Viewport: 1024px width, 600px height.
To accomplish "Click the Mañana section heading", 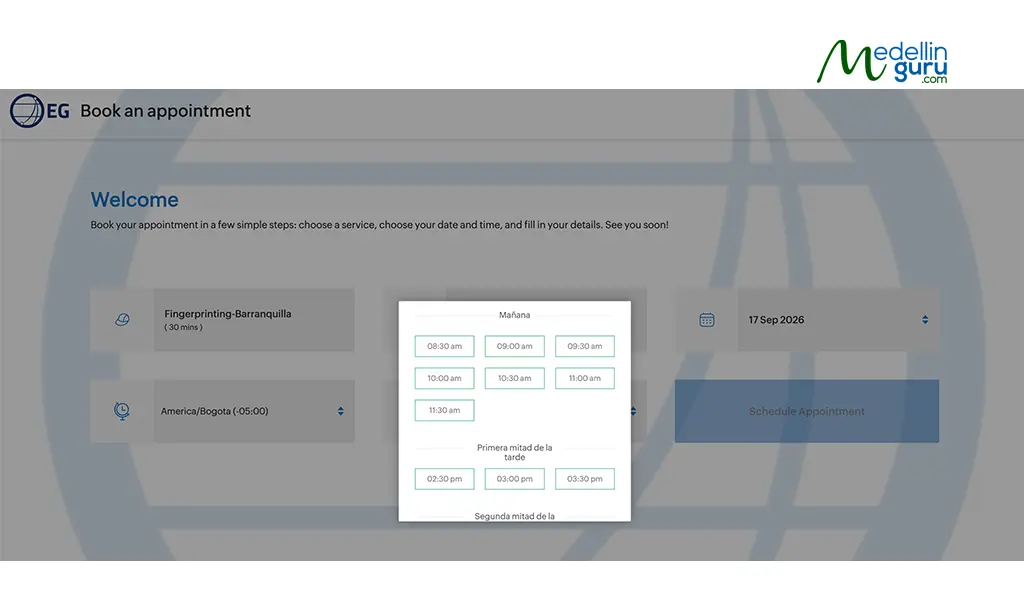I will pyautogui.click(x=515, y=315).
